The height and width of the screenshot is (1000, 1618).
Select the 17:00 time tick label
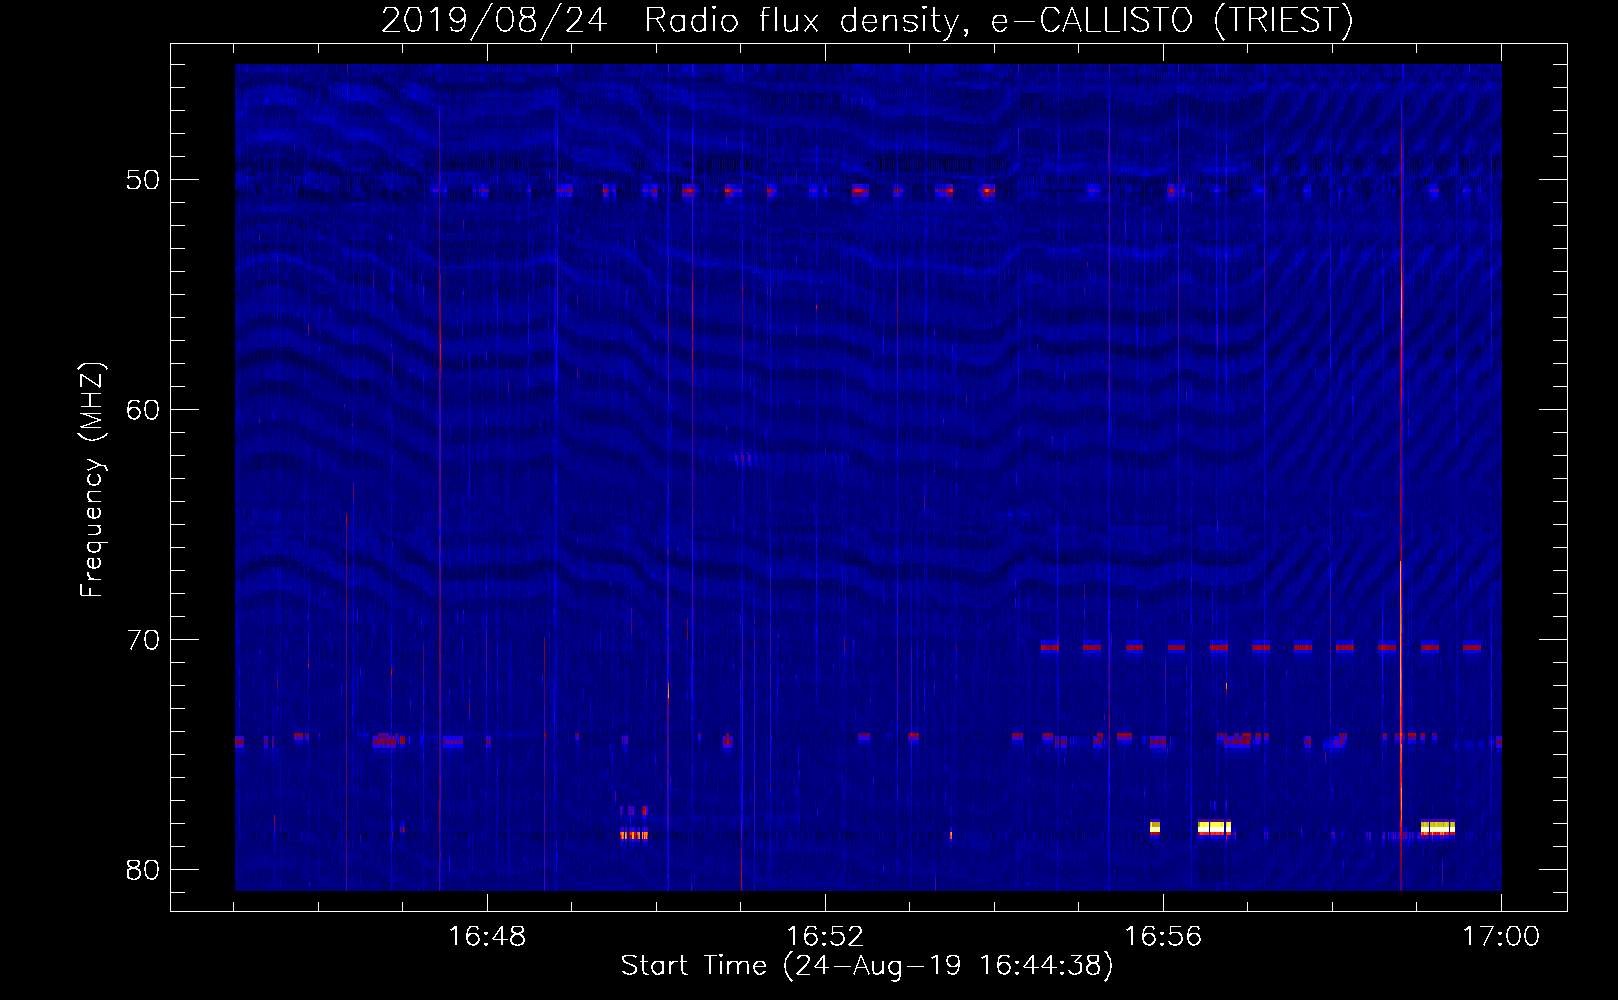point(1501,936)
